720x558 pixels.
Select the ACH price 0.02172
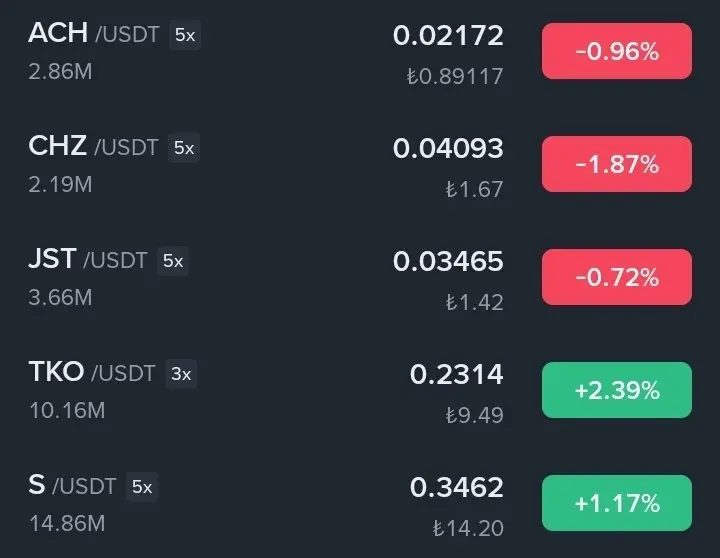[448, 36]
